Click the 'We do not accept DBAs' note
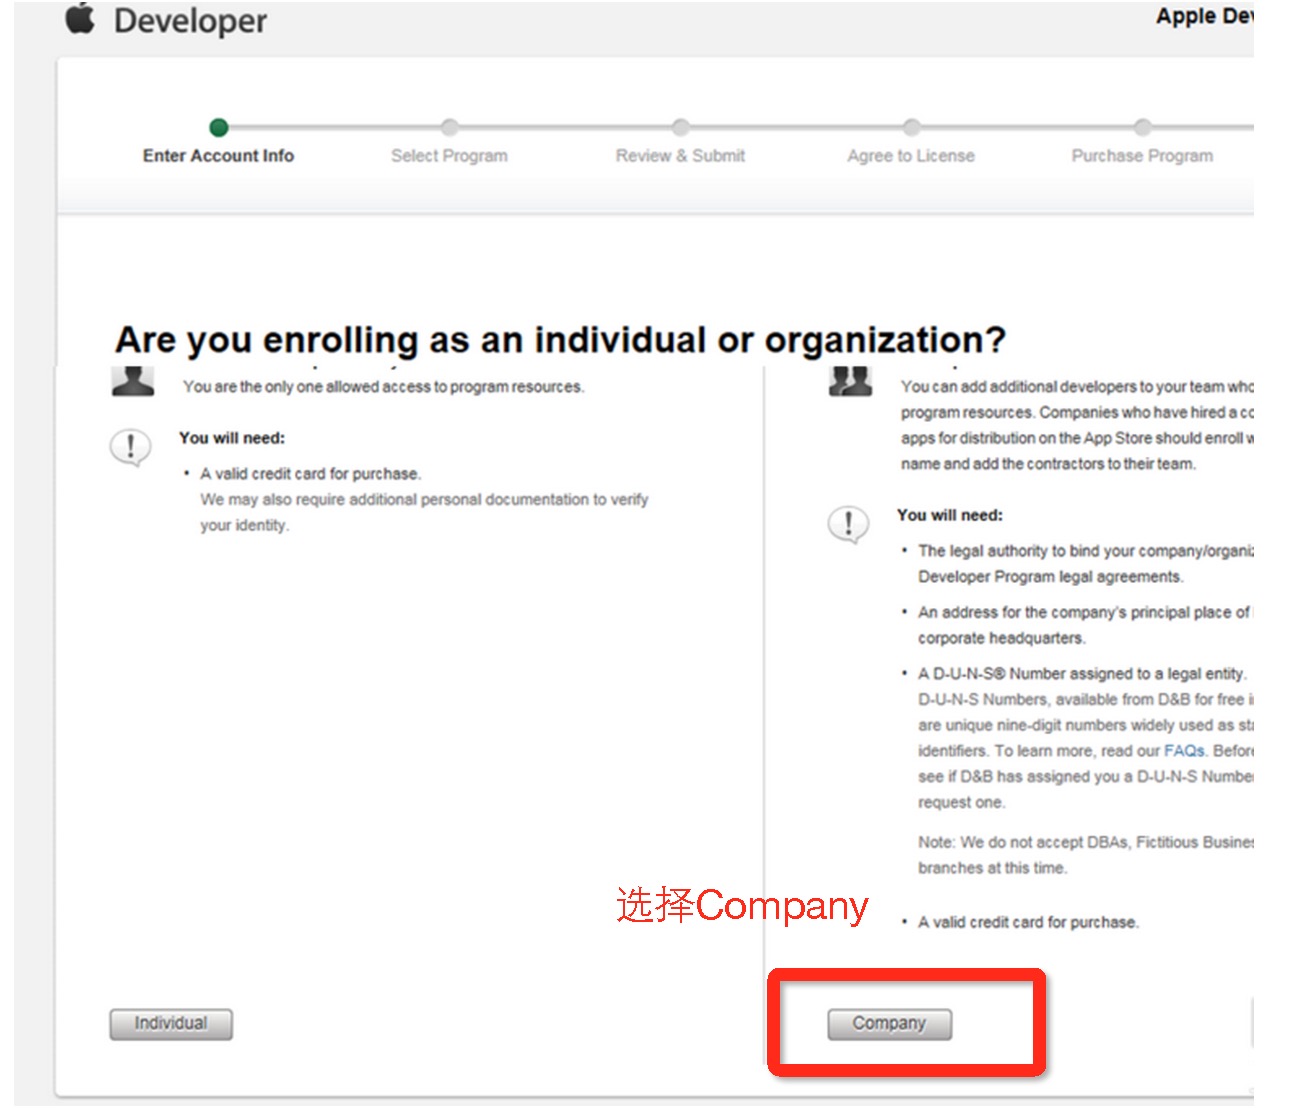Screen dimensions: 1308x1108 click(x=1085, y=855)
